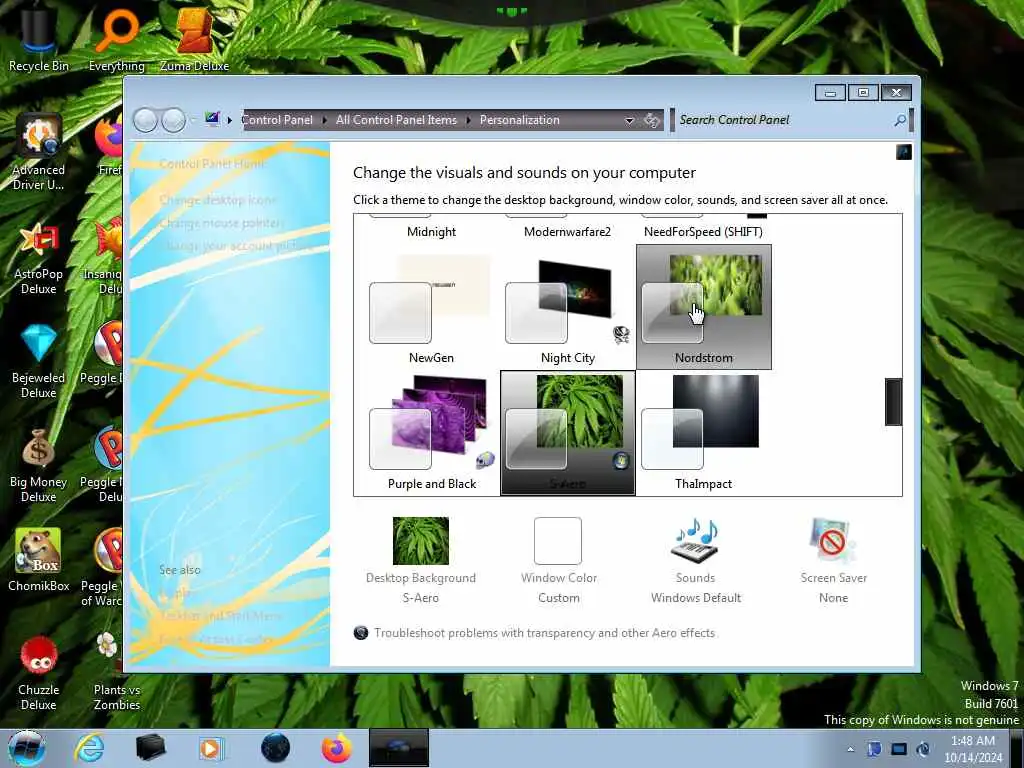The height and width of the screenshot is (768, 1024).
Task: Select the Midnight theme label
Action: coord(431,232)
